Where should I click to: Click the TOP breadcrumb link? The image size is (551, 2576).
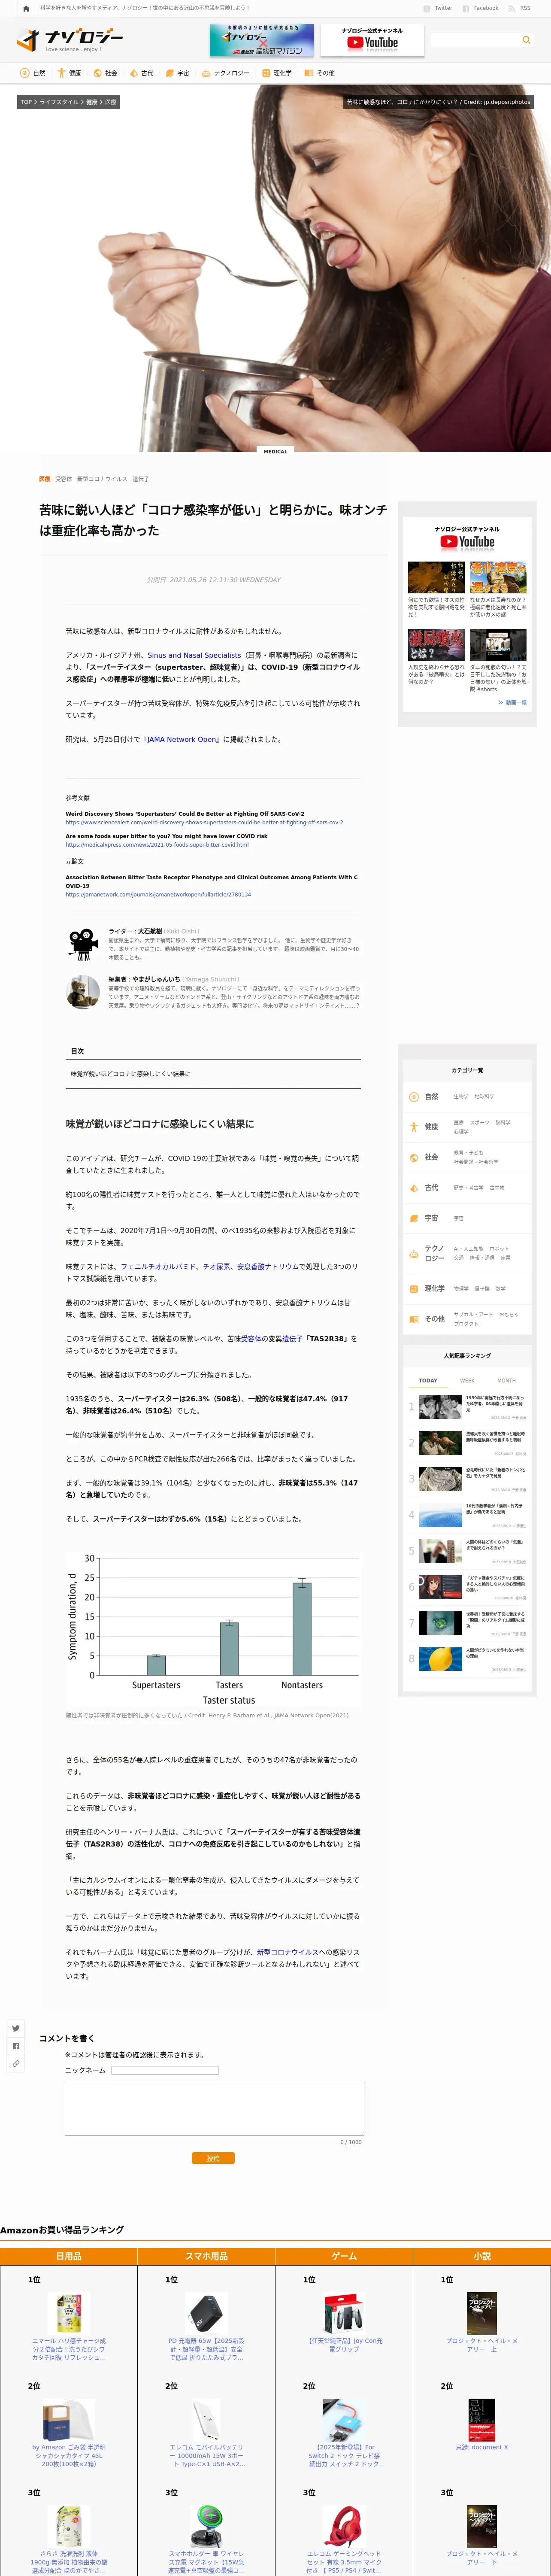coord(27,102)
